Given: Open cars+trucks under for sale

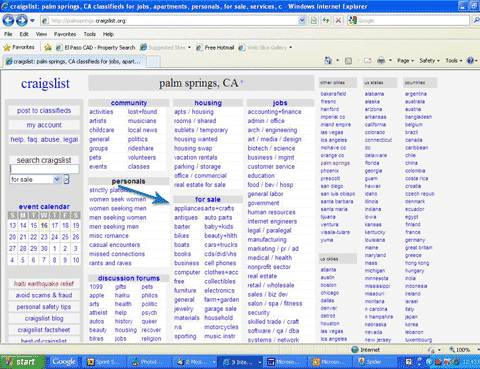Looking at the screenshot, I should [x=221, y=245].
